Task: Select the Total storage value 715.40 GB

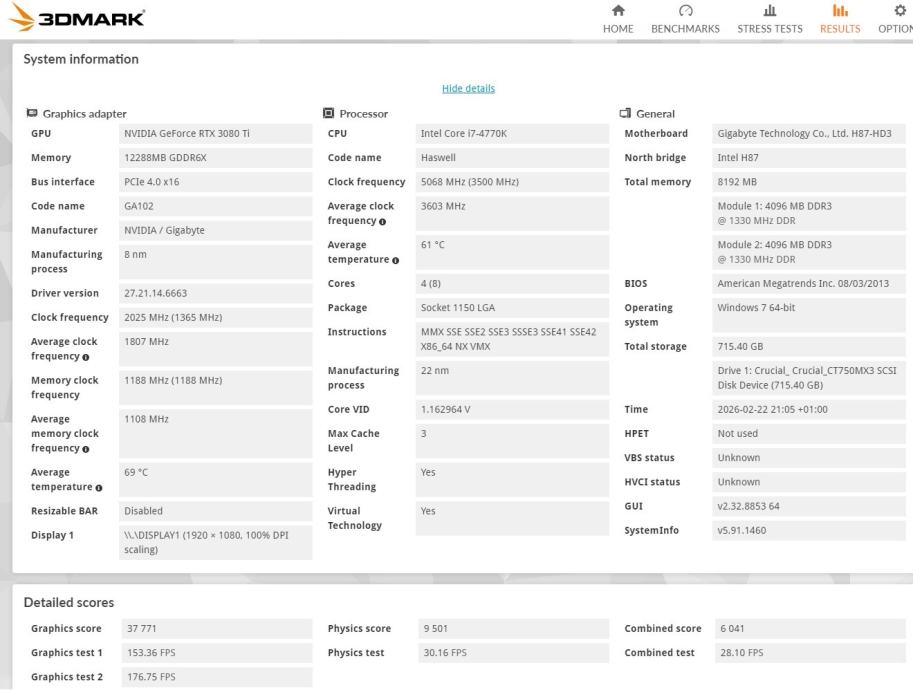Action: click(809, 346)
